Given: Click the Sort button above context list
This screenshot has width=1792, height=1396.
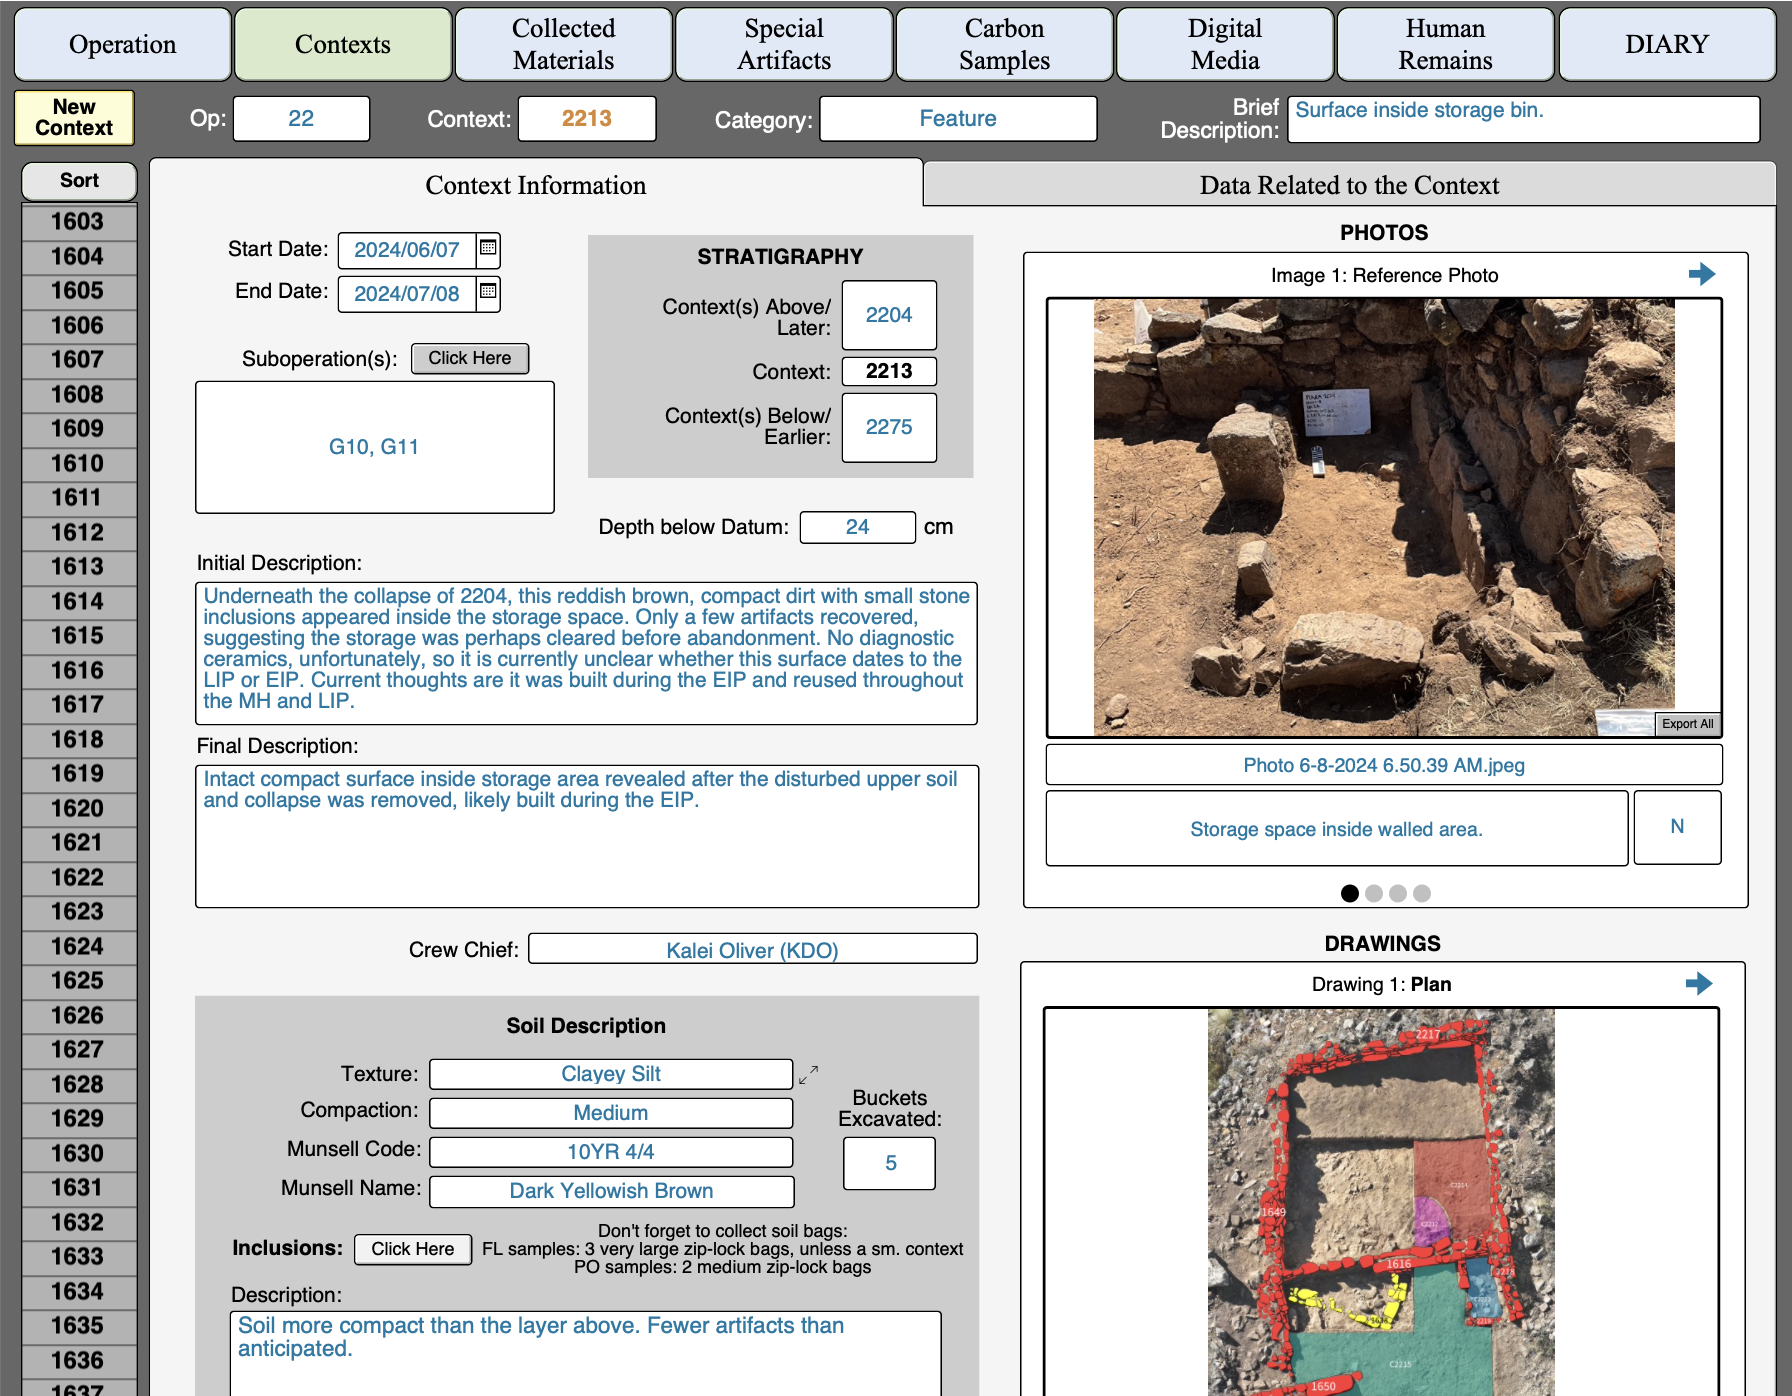Looking at the screenshot, I should coord(79,181).
